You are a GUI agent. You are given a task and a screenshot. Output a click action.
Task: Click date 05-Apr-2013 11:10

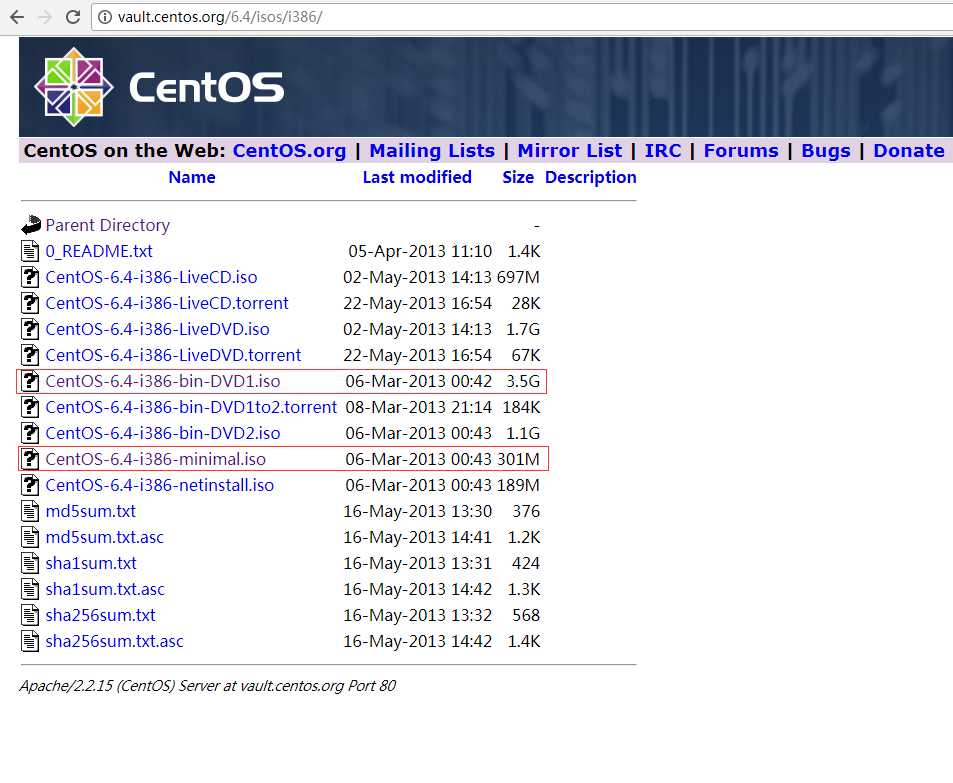(420, 251)
